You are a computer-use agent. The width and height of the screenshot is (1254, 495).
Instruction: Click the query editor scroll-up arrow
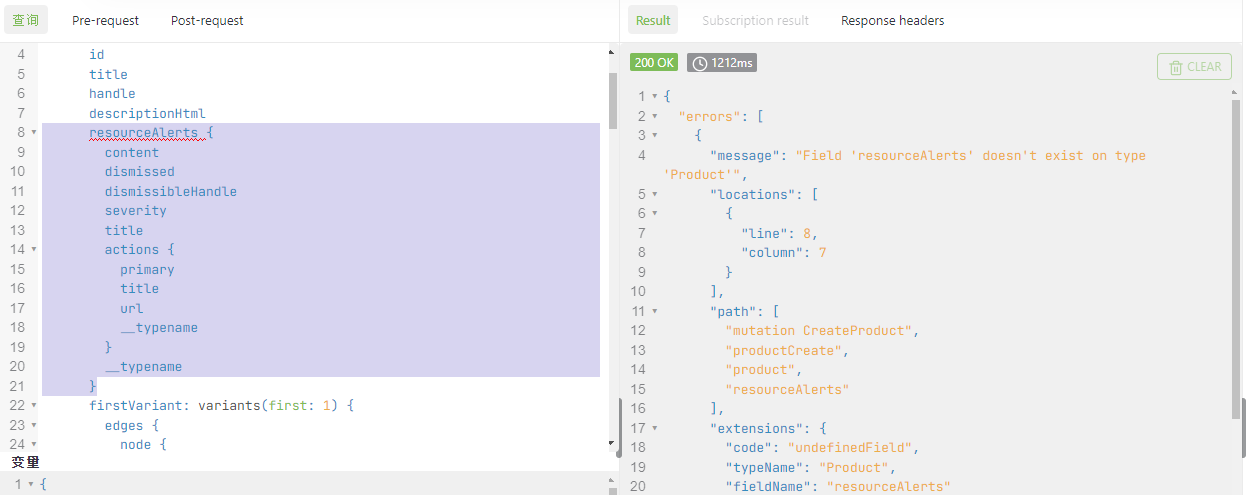pos(612,52)
